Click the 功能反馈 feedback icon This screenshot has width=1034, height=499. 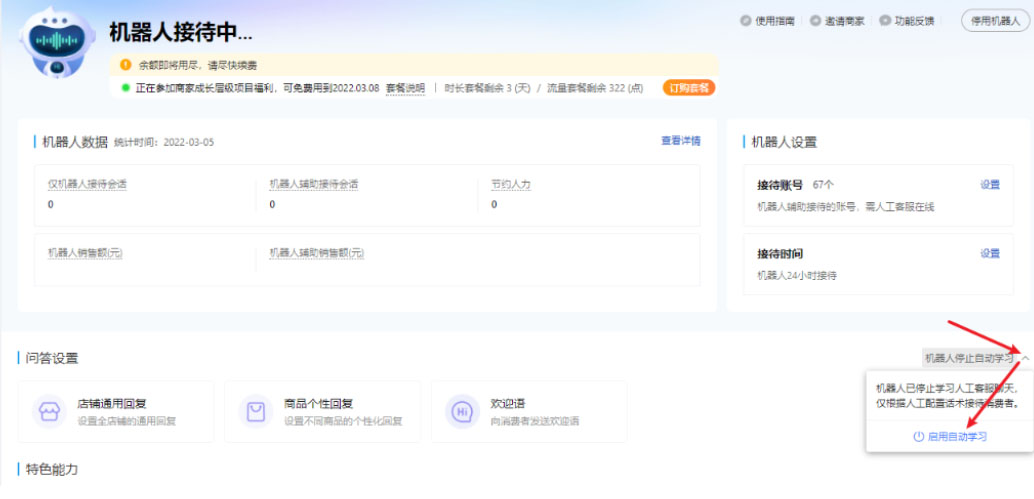884,20
